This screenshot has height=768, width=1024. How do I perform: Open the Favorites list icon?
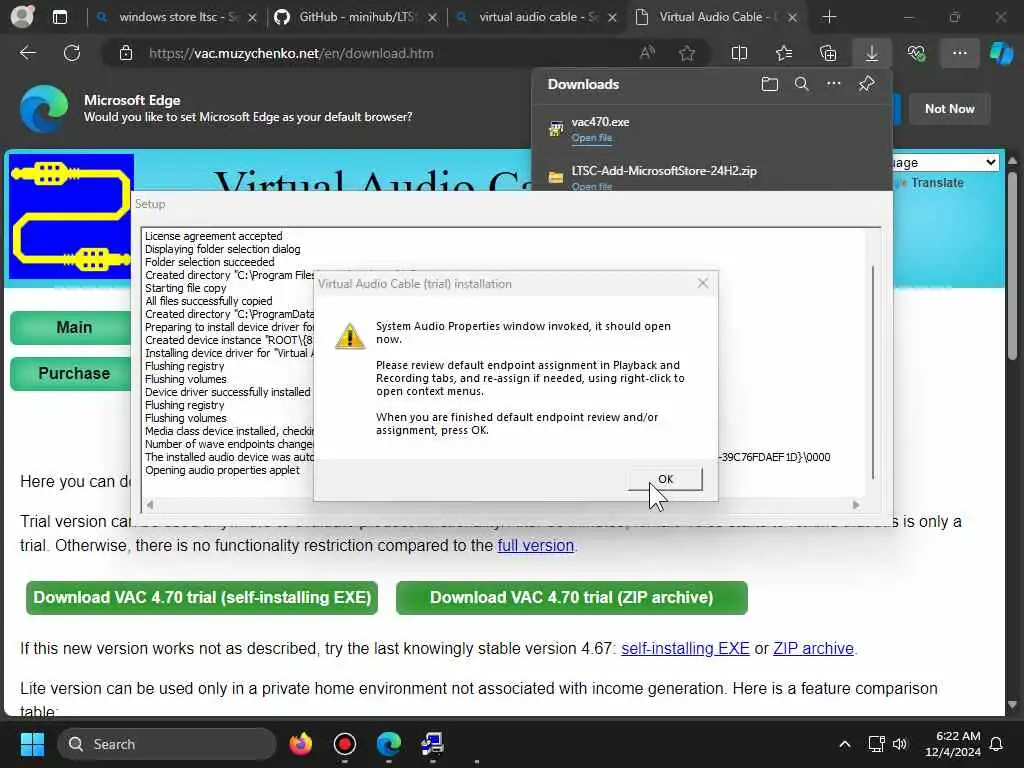pyautogui.click(x=784, y=54)
